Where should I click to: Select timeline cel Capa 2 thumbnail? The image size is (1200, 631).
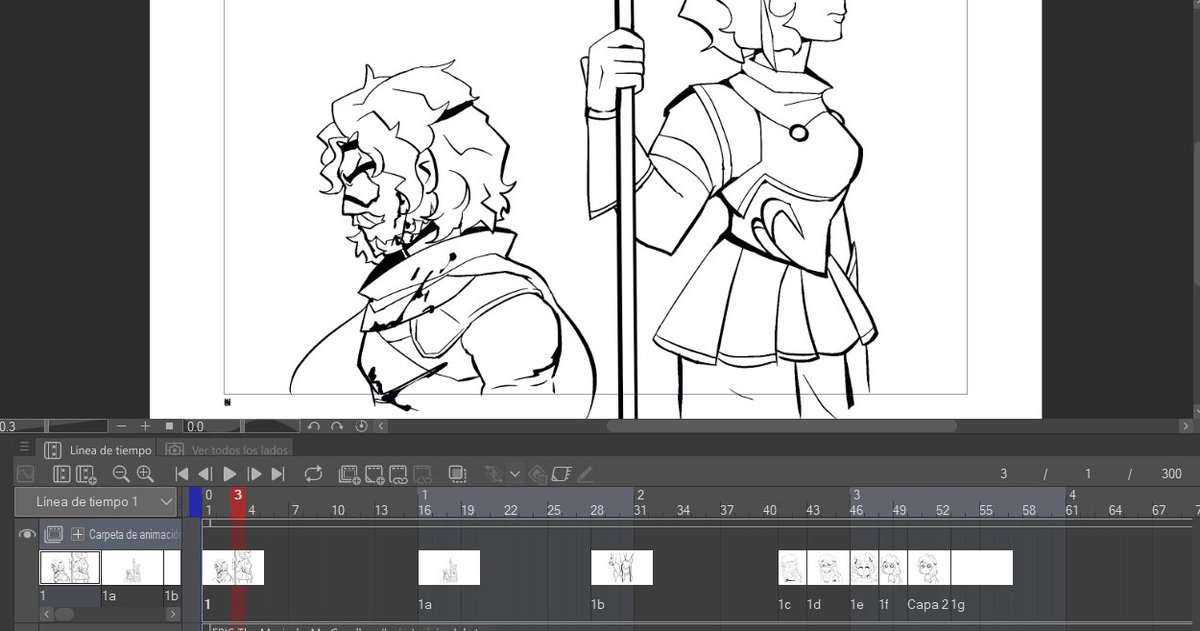click(x=929, y=567)
